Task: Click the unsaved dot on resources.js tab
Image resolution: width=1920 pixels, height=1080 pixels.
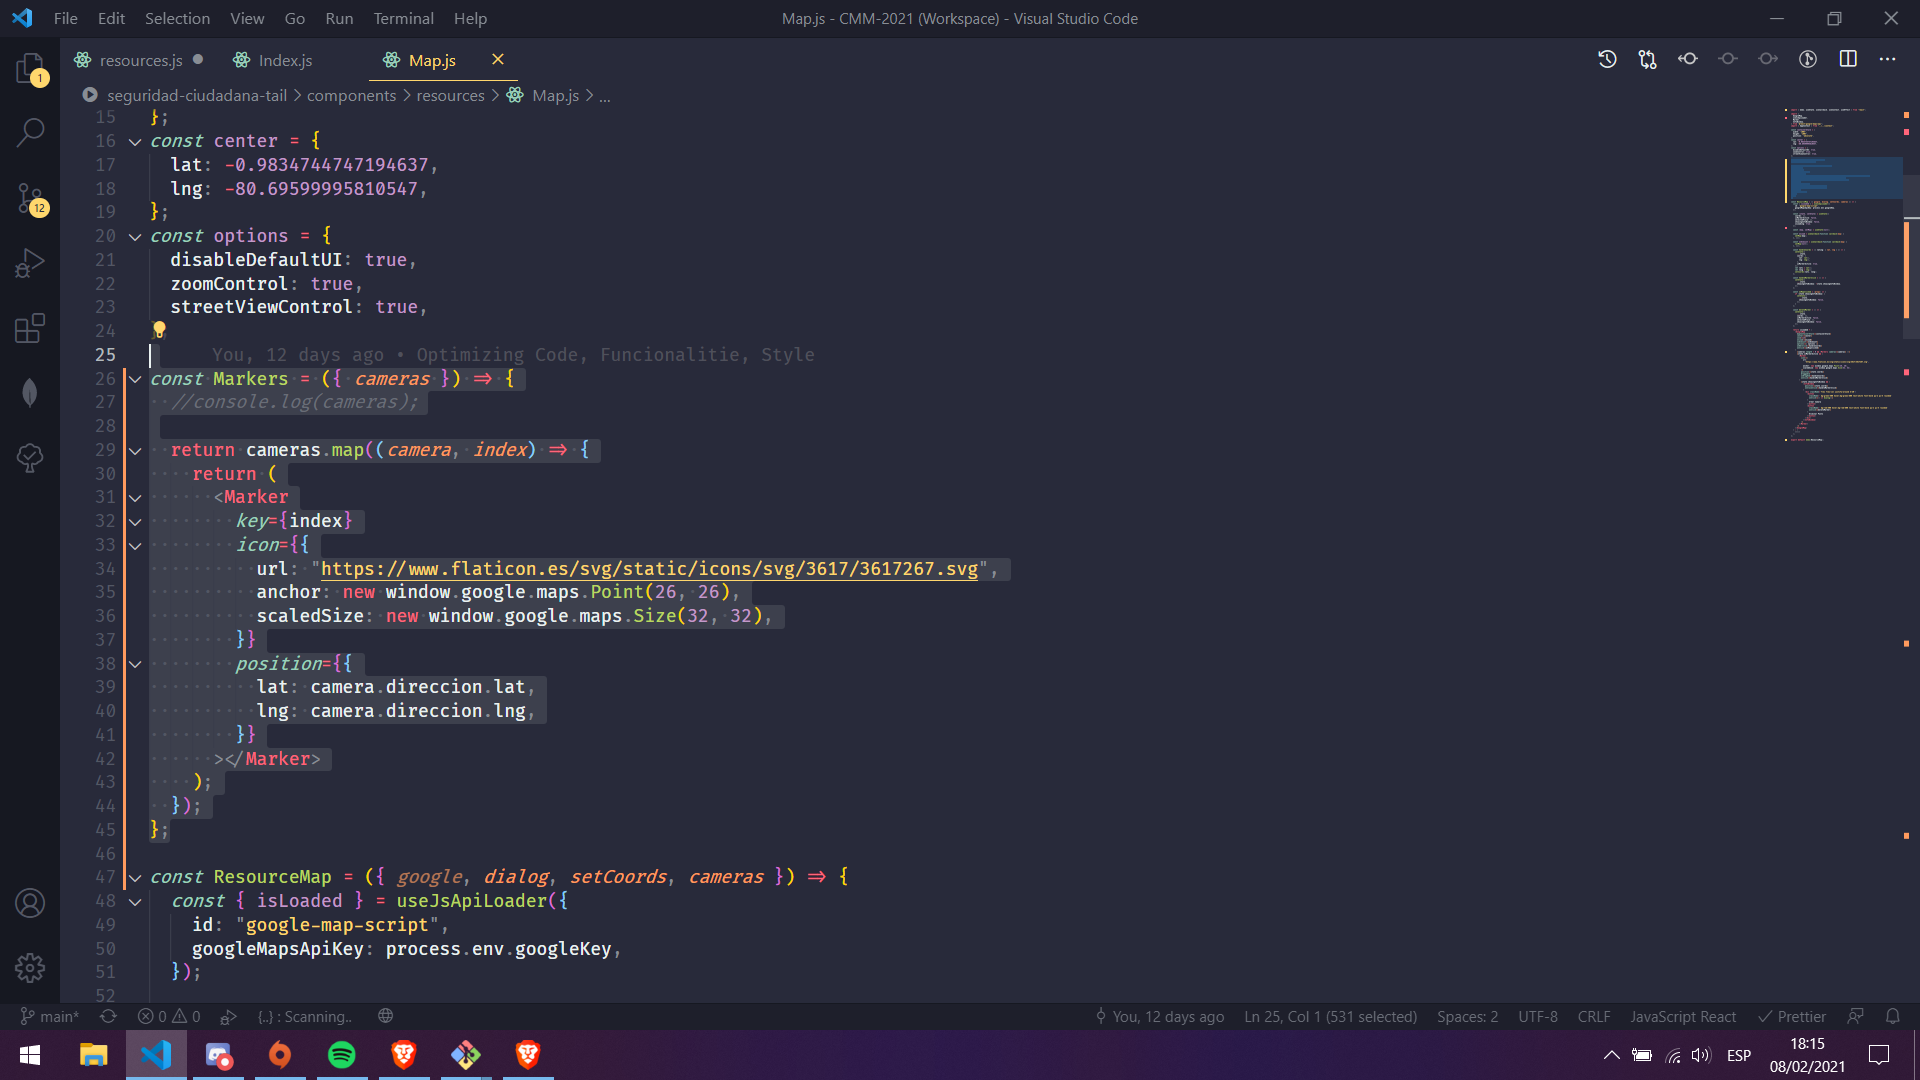Action: coord(198,60)
